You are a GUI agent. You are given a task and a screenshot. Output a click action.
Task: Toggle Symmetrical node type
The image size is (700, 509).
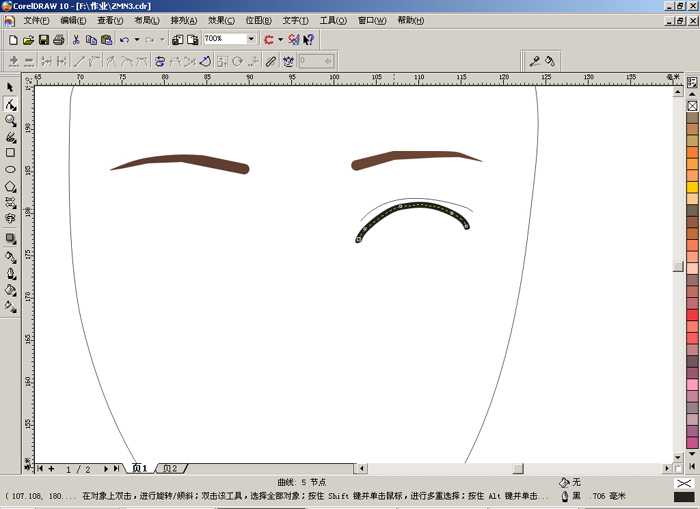pos(142,61)
